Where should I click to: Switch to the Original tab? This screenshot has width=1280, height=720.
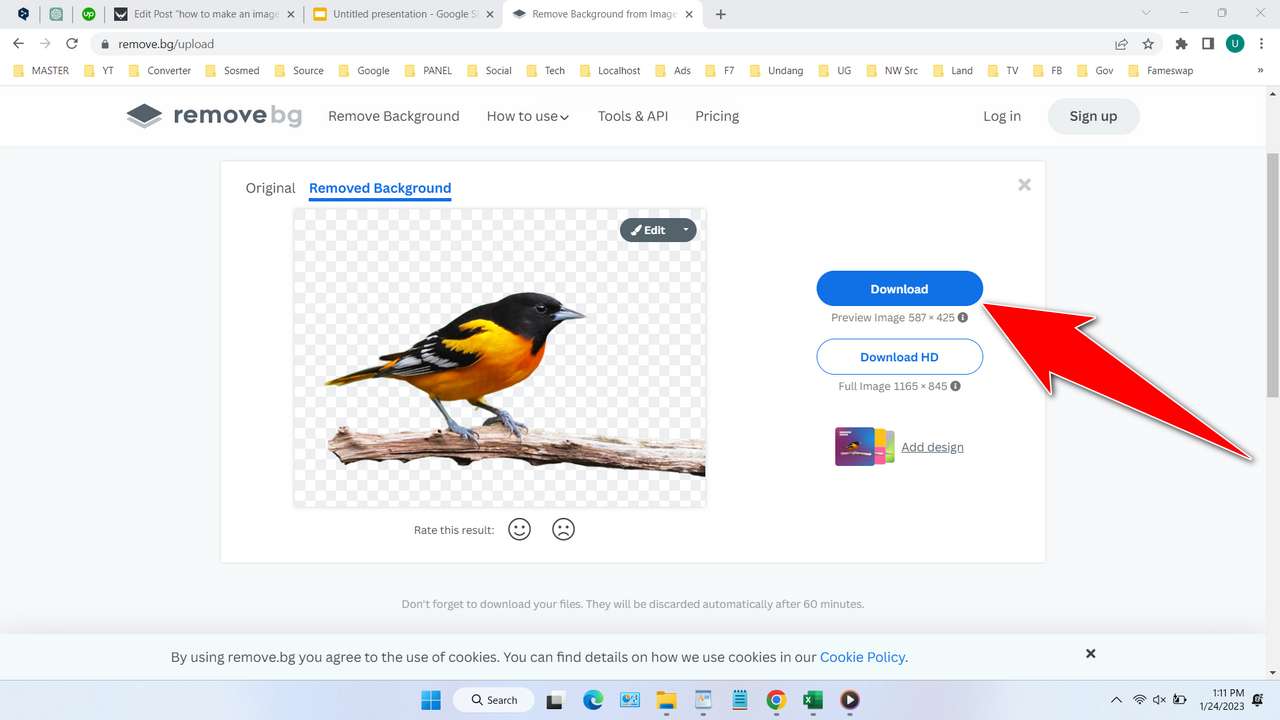coord(270,188)
